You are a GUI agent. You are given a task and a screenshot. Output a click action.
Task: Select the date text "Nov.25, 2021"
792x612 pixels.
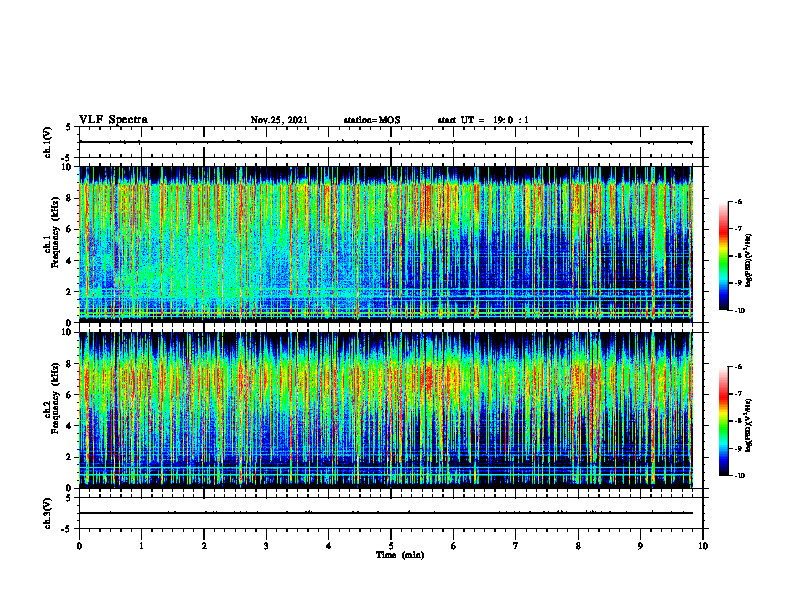(x=279, y=120)
